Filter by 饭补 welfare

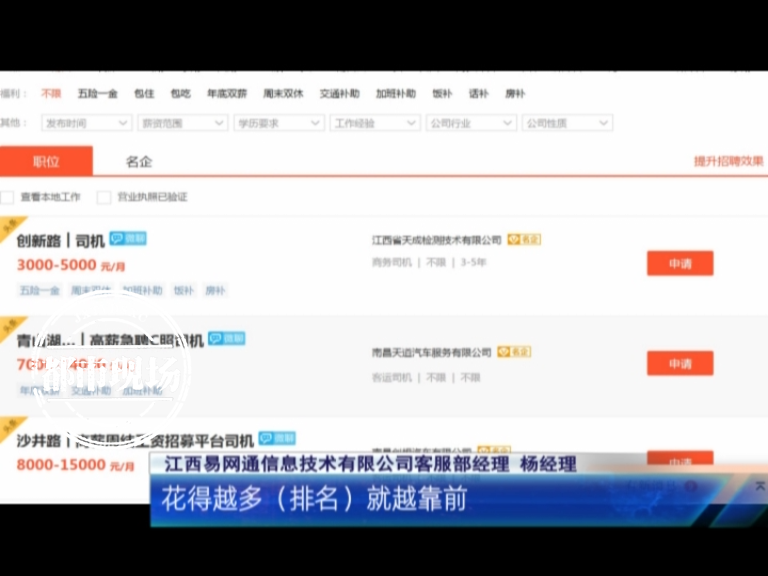click(442, 94)
